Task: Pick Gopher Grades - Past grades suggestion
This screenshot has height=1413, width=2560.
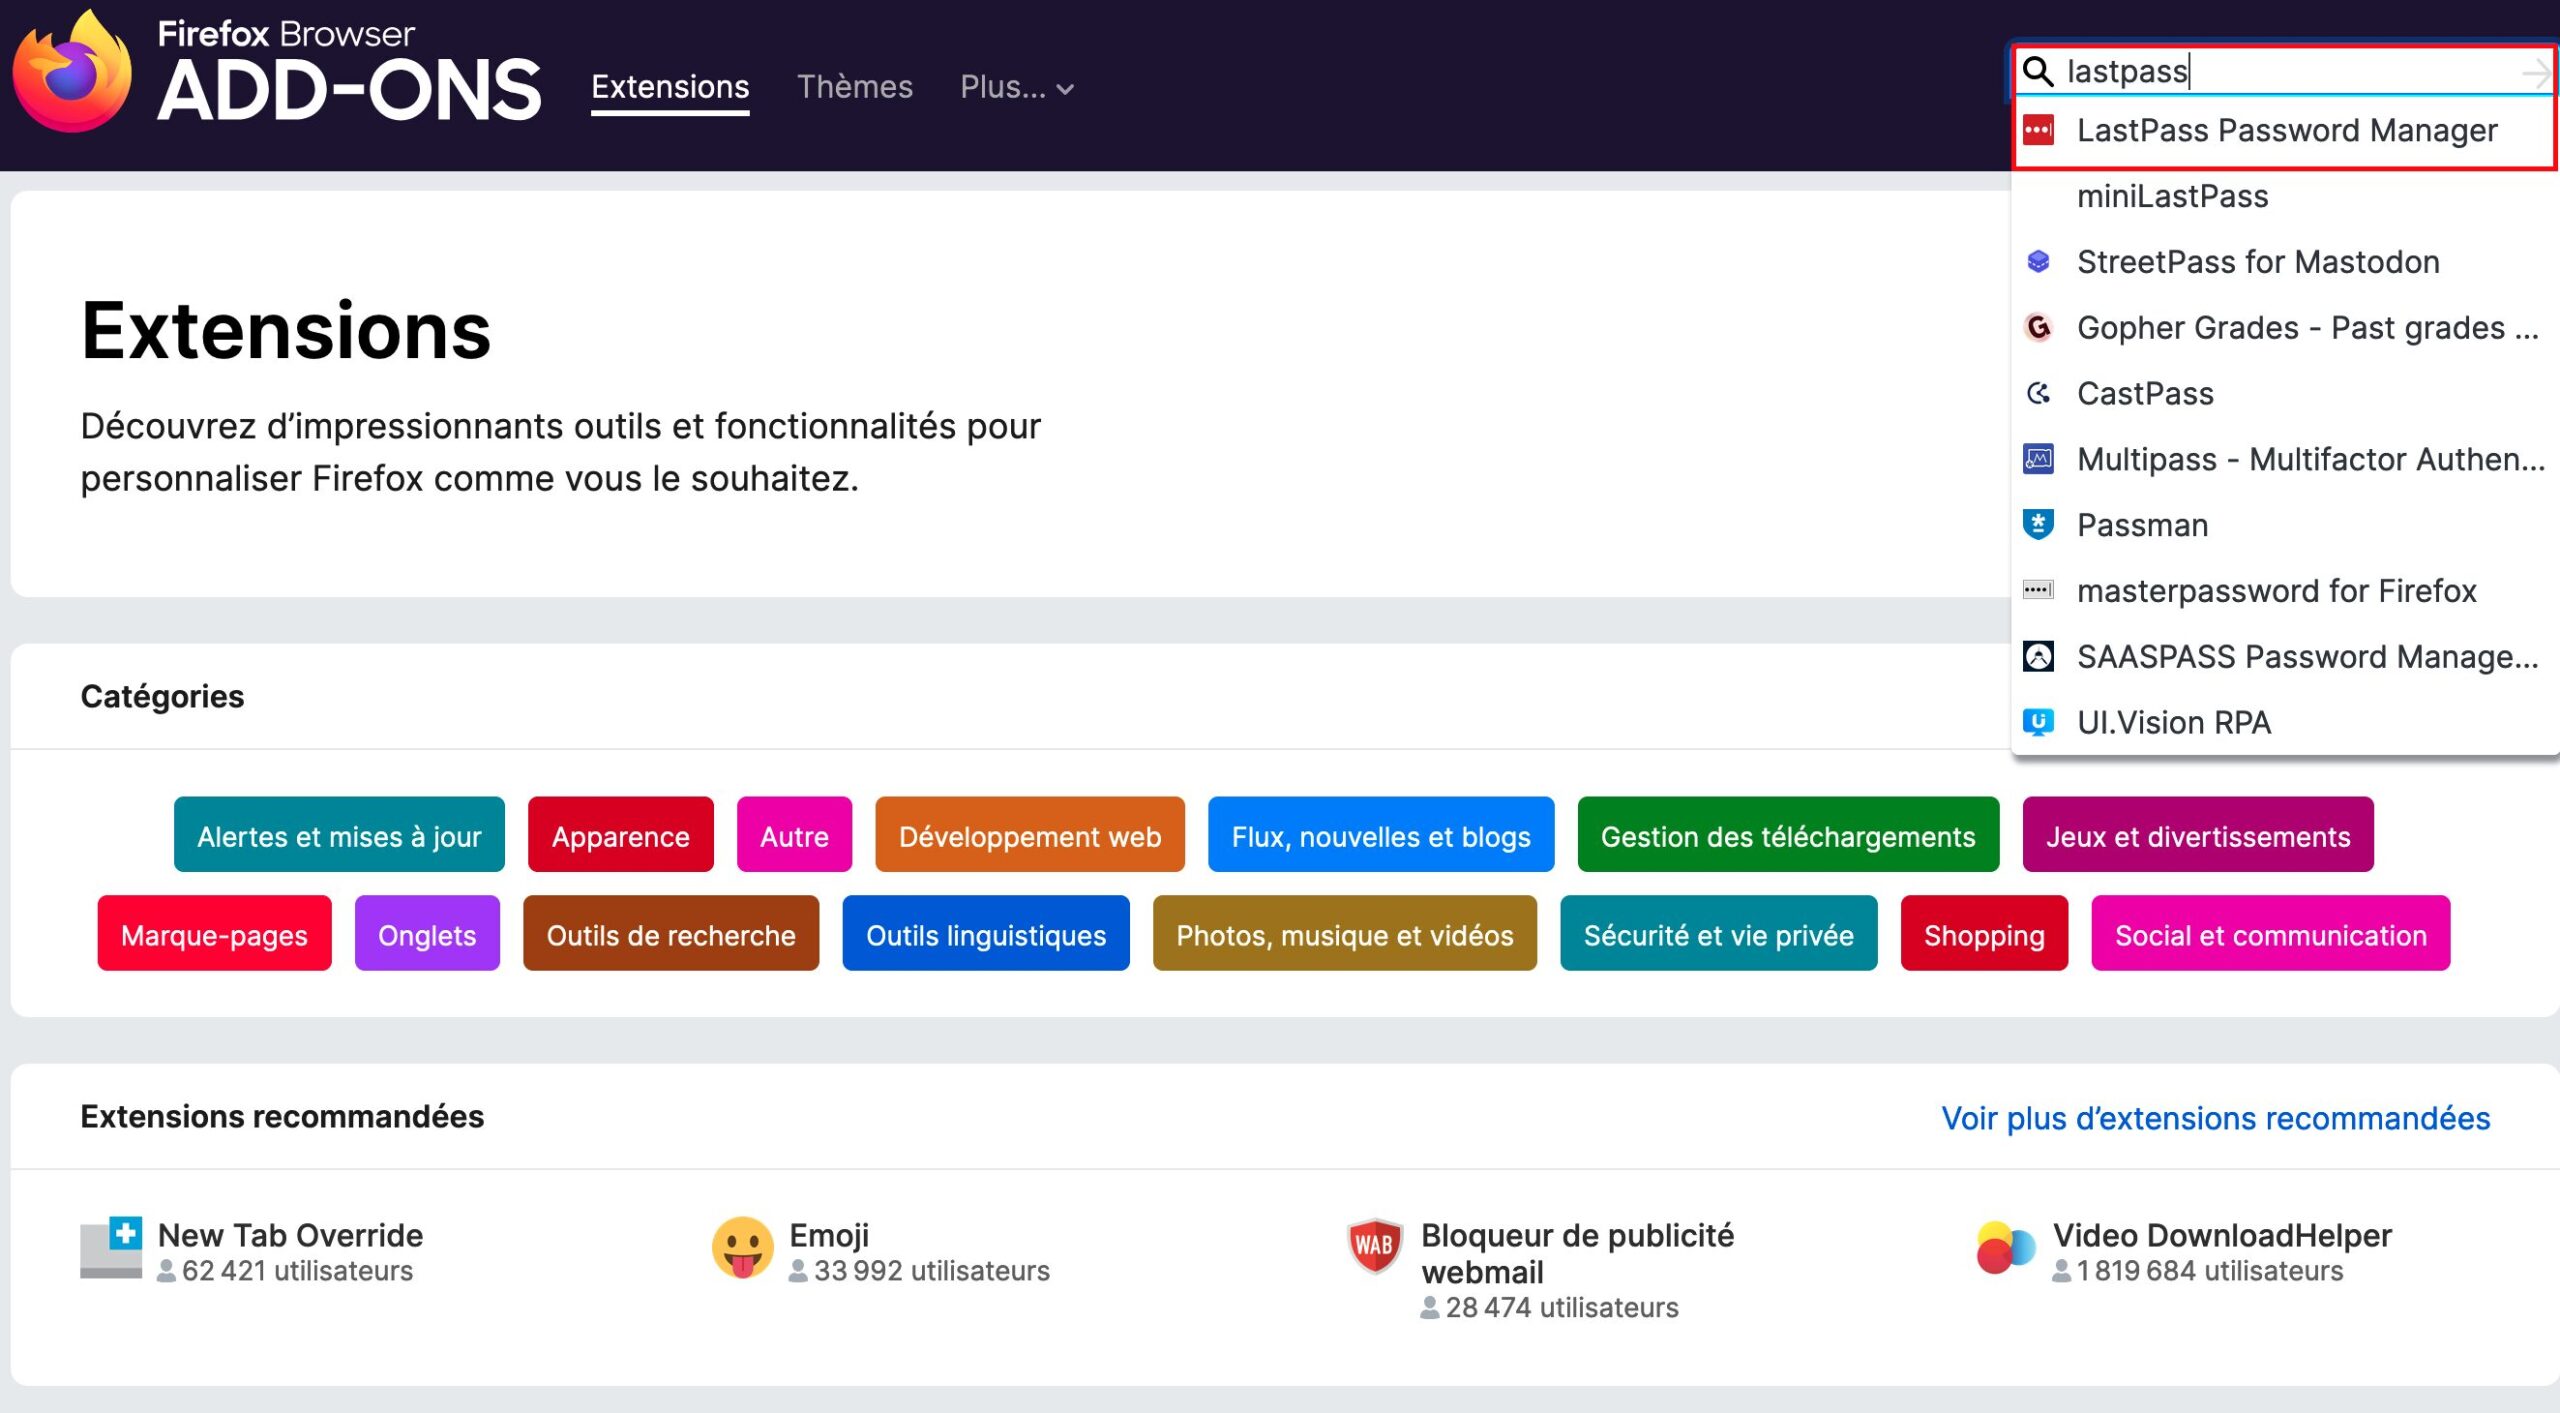Action: (x=2284, y=329)
